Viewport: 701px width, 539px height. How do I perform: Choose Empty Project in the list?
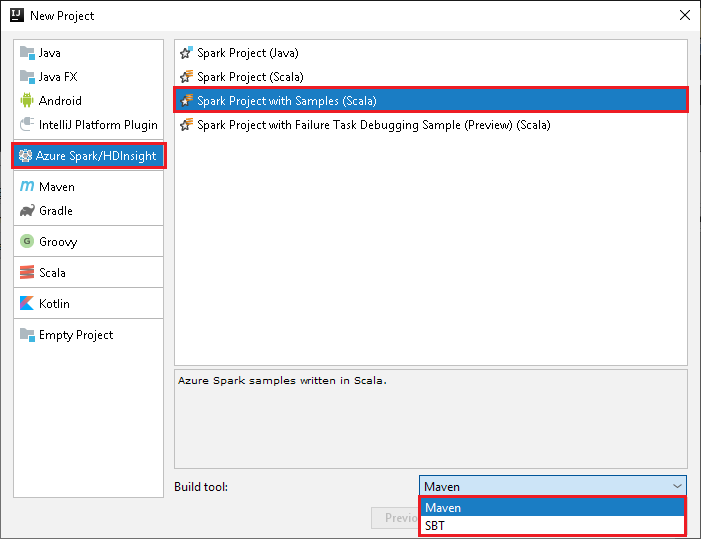(x=89, y=335)
